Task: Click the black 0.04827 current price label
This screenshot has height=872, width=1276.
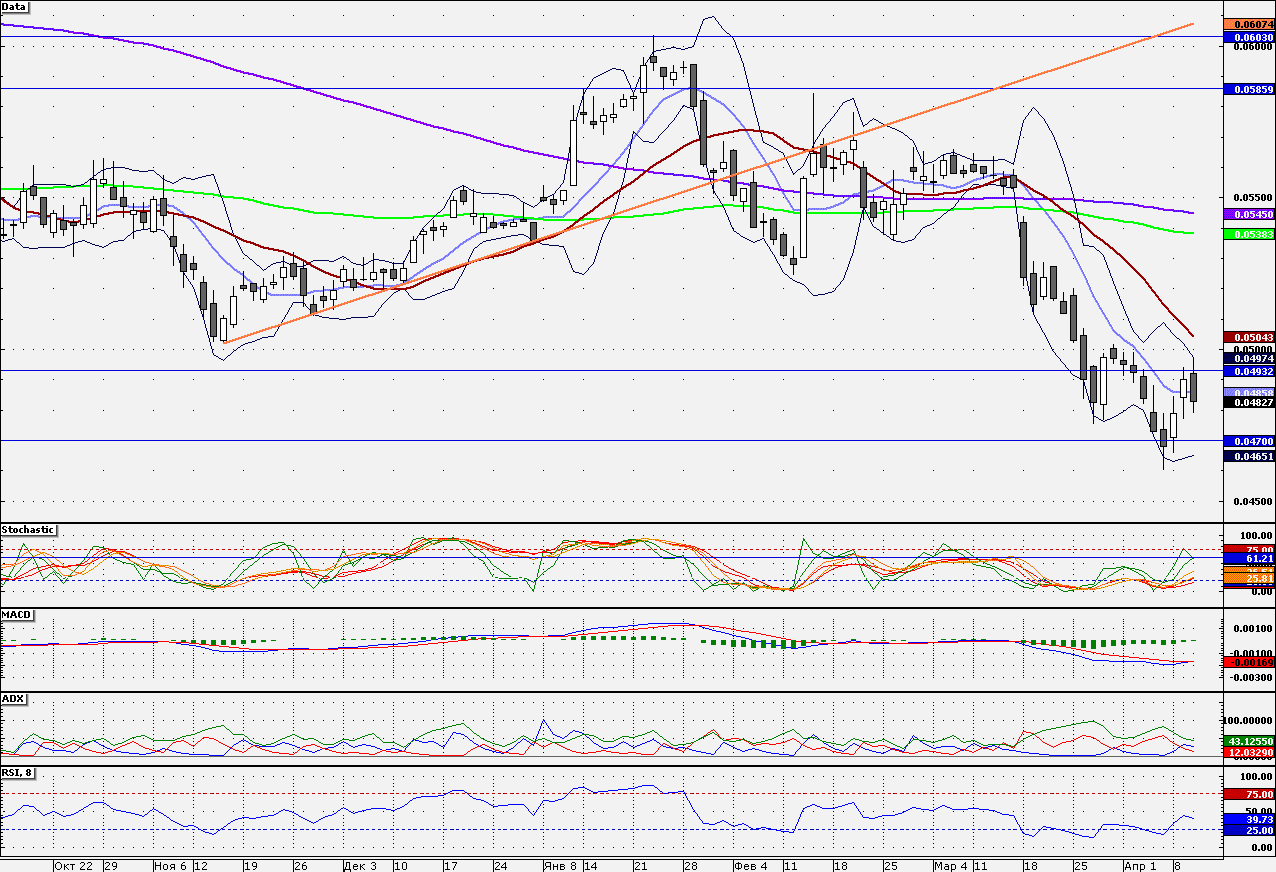Action: [x=1249, y=402]
